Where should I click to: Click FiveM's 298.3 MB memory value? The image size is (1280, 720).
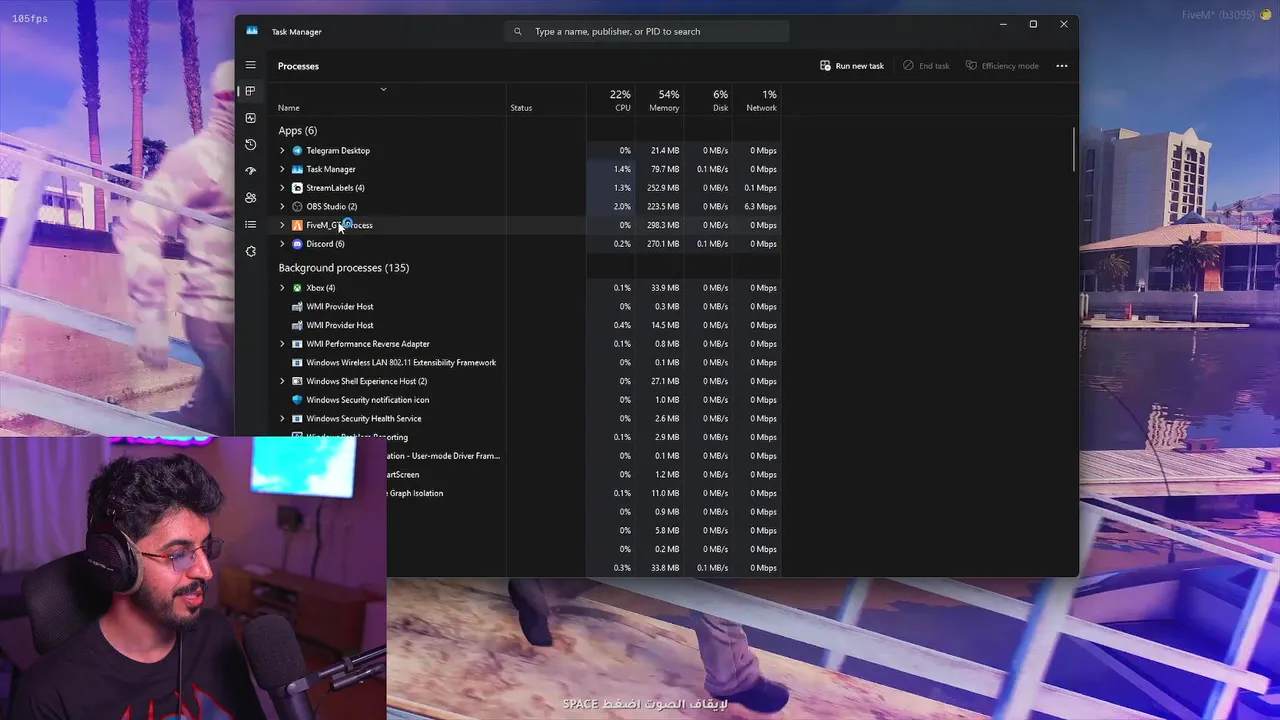pos(663,225)
